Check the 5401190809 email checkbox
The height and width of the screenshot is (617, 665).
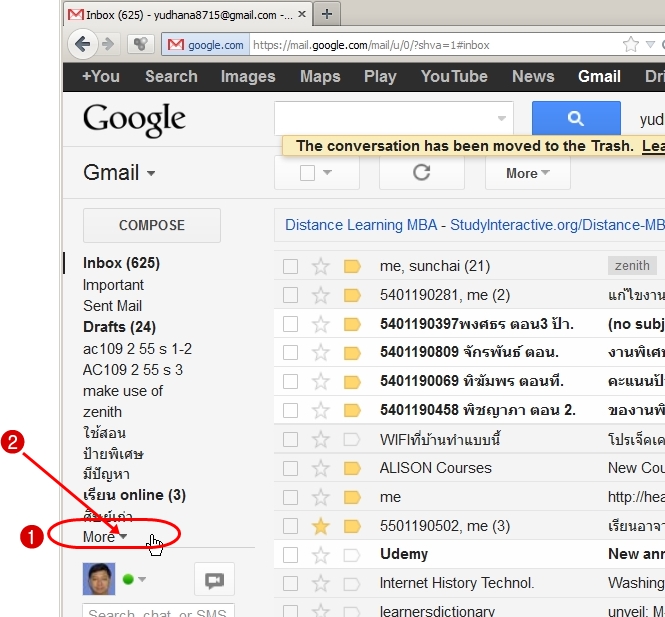click(291, 352)
